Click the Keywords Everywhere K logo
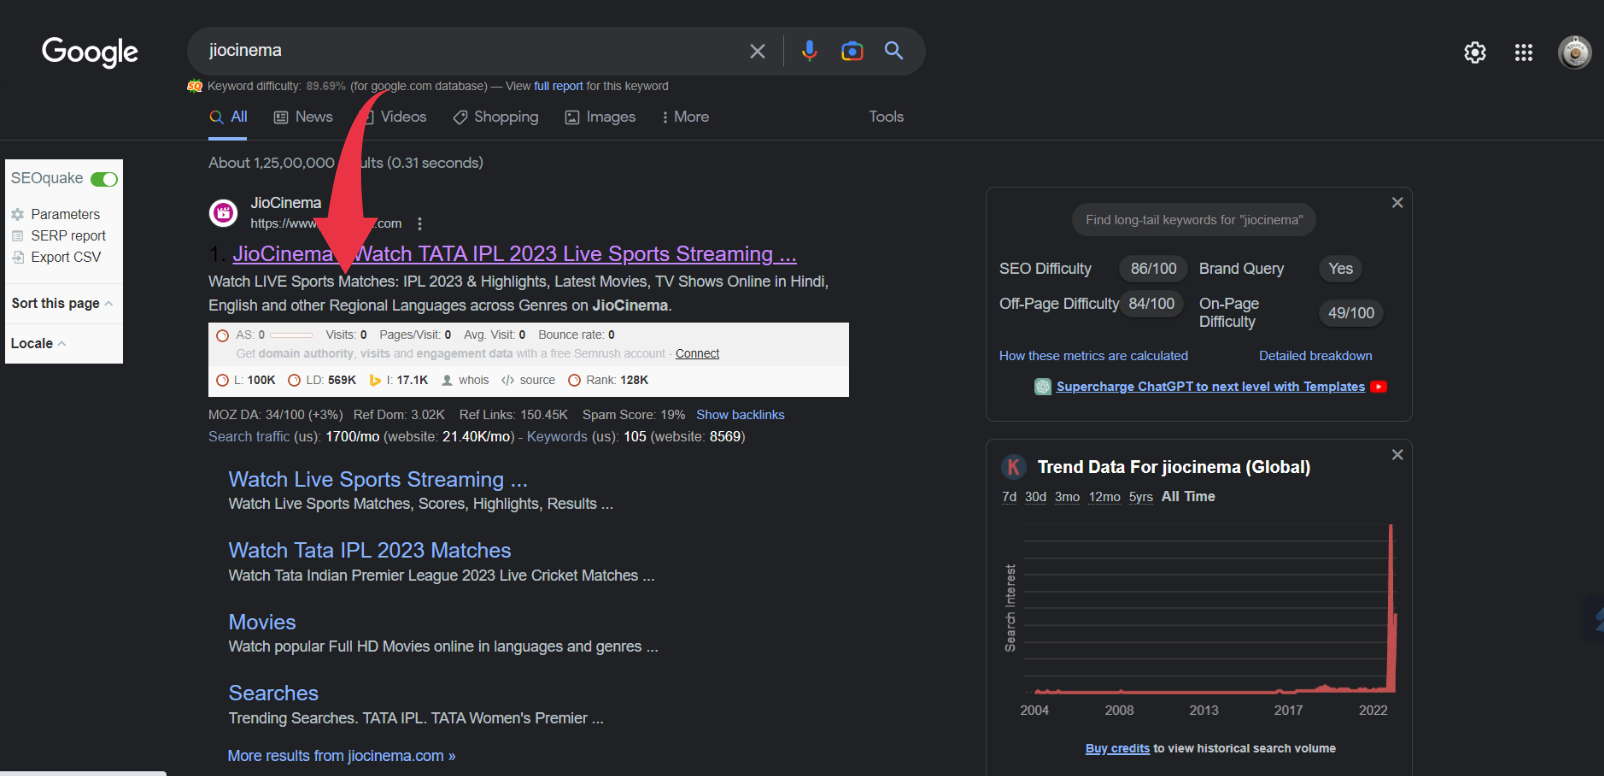This screenshot has width=1604, height=776. point(1014,467)
